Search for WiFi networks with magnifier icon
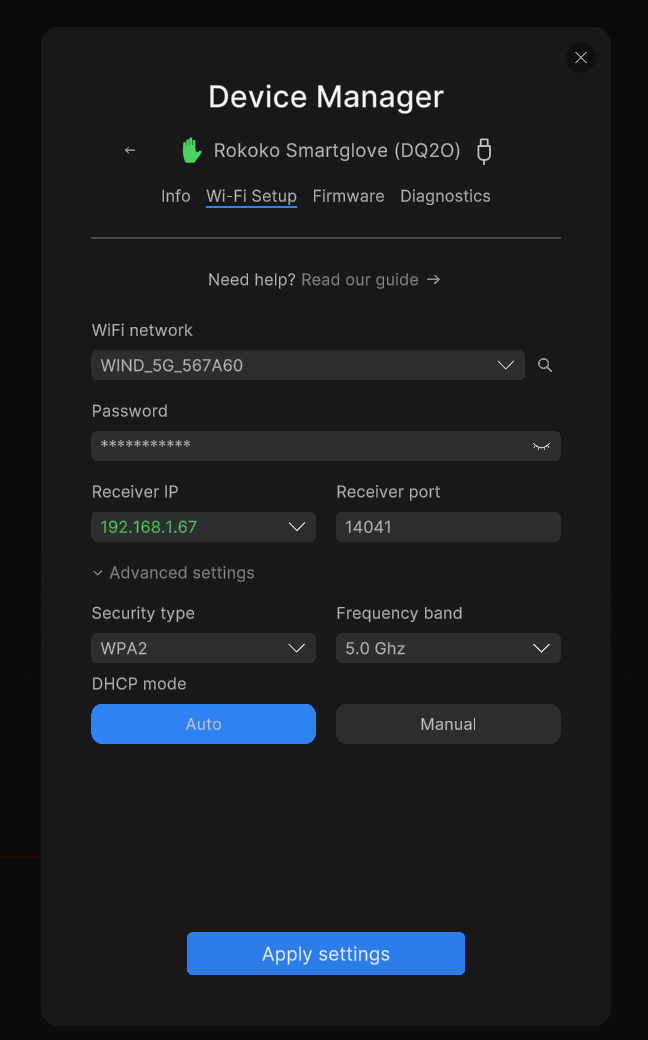648x1040 pixels. pyautogui.click(x=545, y=365)
